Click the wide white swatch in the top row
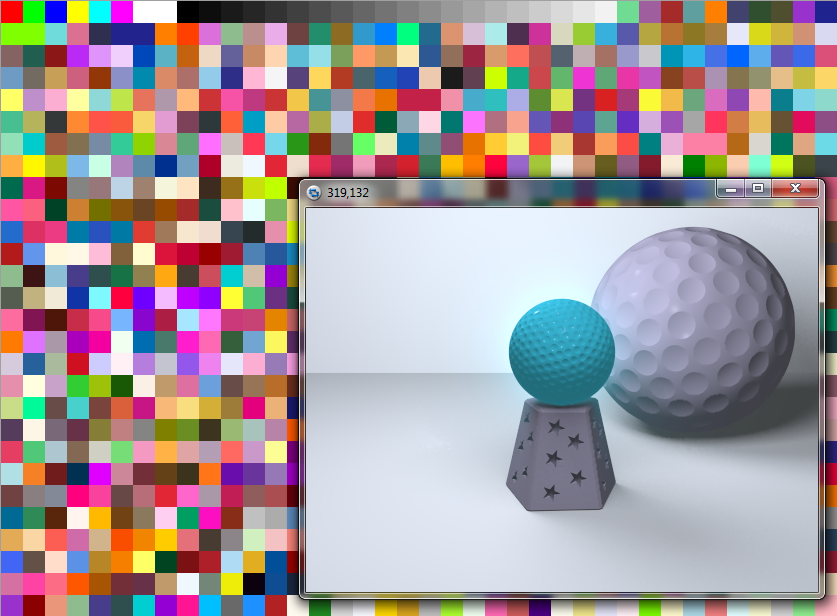Viewport: 837px width, 616px height. coord(154,11)
